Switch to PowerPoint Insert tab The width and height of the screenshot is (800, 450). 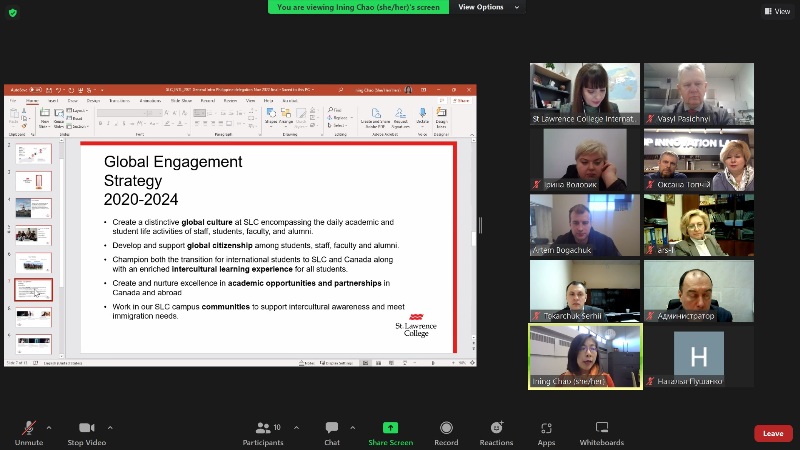click(x=53, y=101)
